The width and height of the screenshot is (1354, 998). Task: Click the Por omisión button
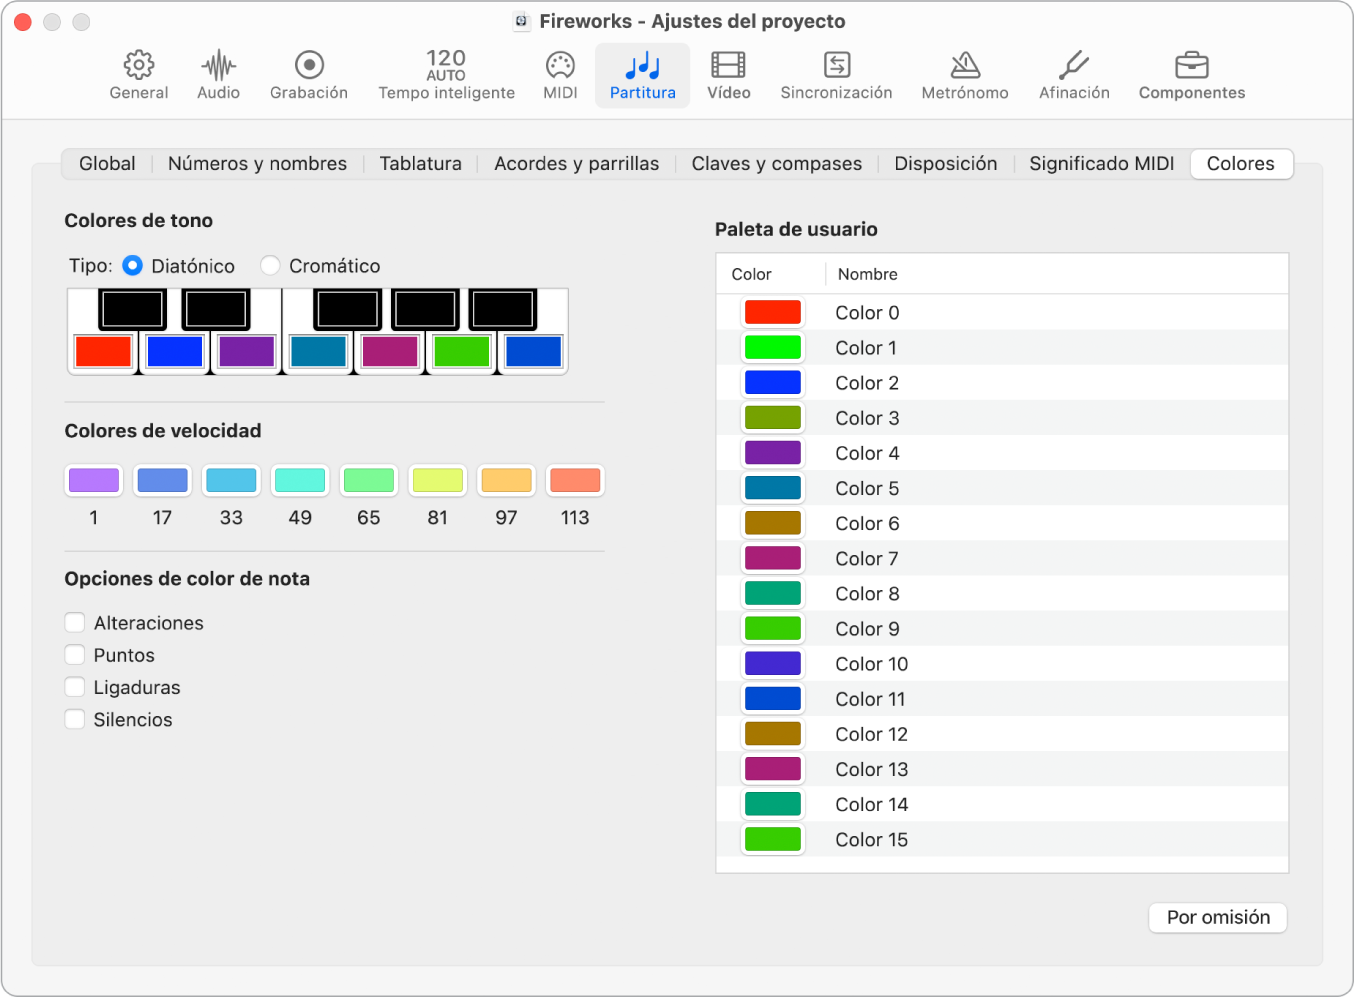pyautogui.click(x=1217, y=917)
